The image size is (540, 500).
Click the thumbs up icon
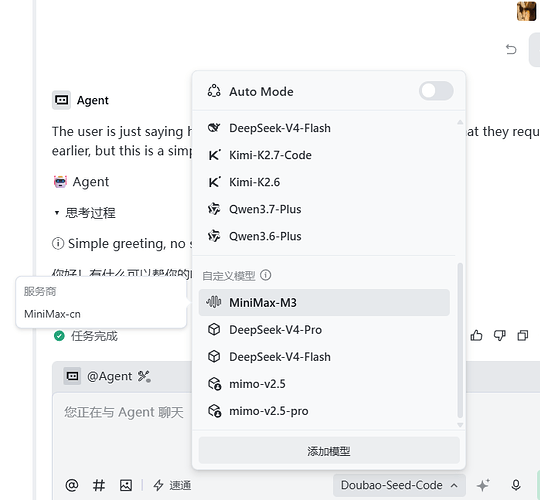click(x=477, y=335)
